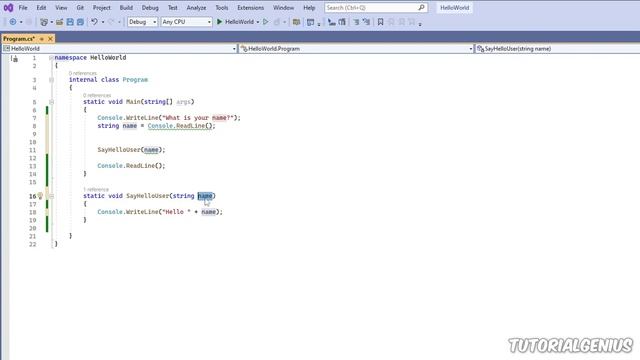Pin the Program.cs tab
The height and width of the screenshot is (360, 640).
click(42, 39)
